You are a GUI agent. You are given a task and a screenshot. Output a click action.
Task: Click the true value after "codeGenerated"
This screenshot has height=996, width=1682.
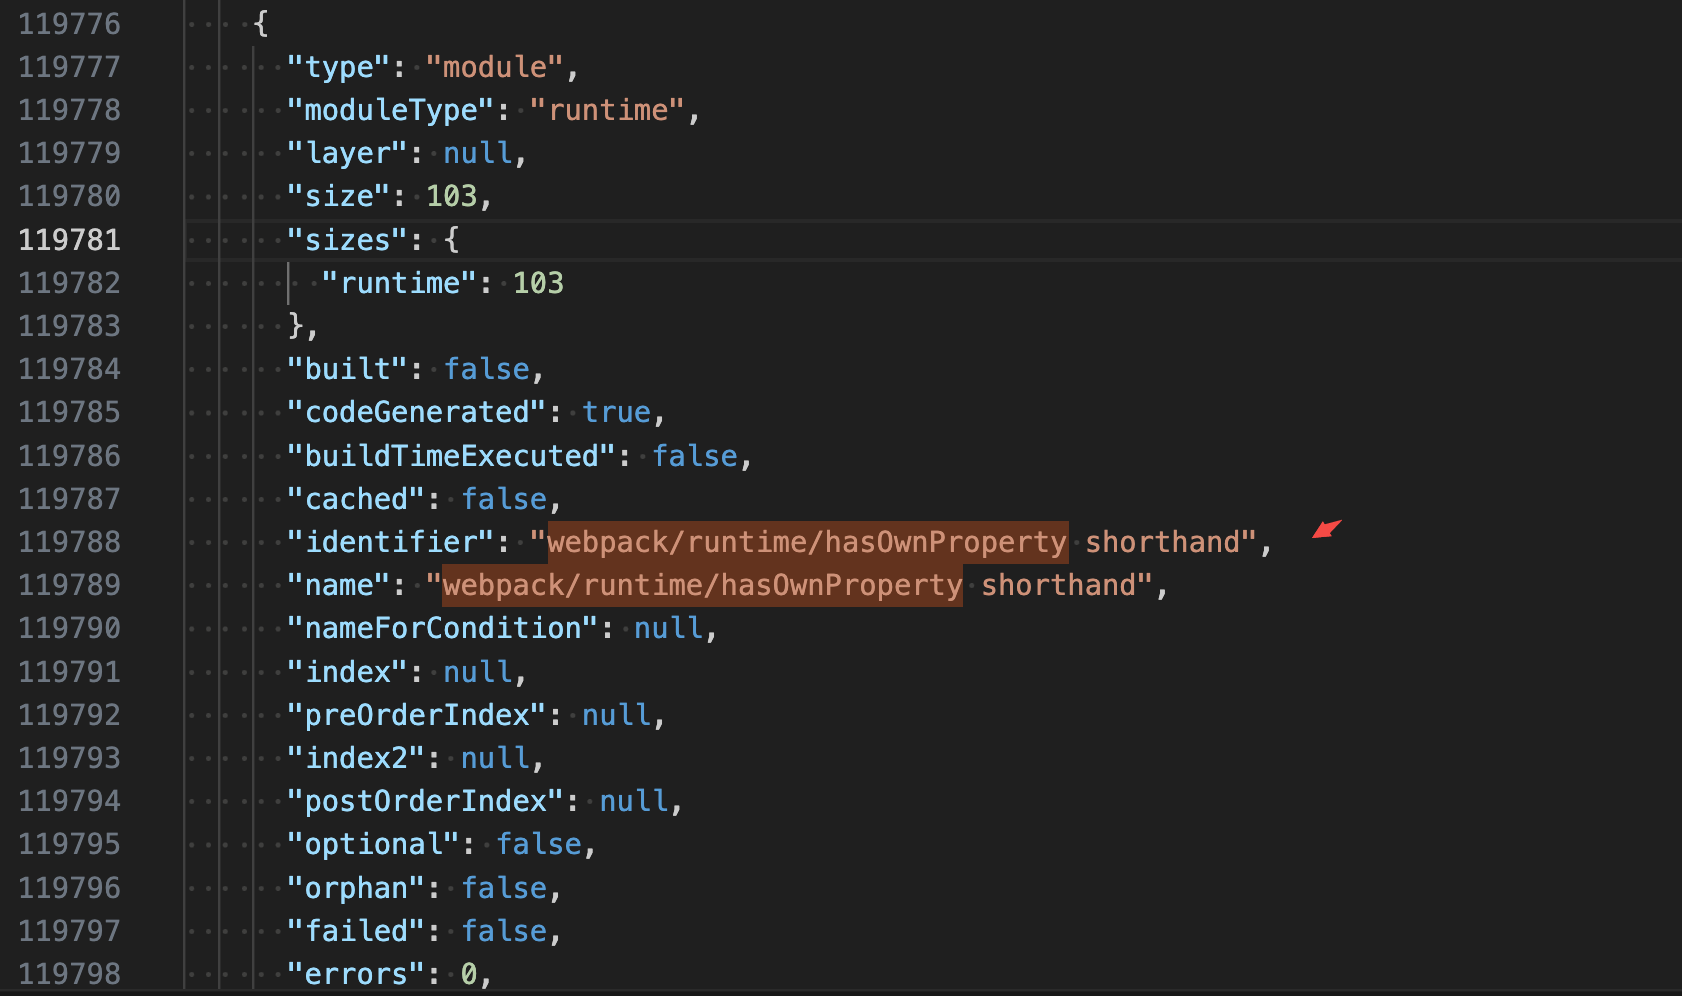[616, 411]
